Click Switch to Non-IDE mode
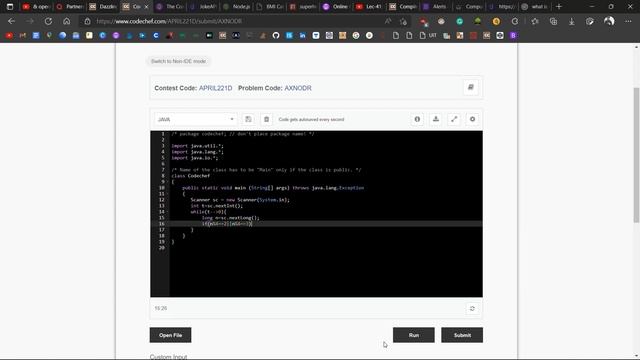Viewport: 640px width, 360px height. [x=178, y=61]
